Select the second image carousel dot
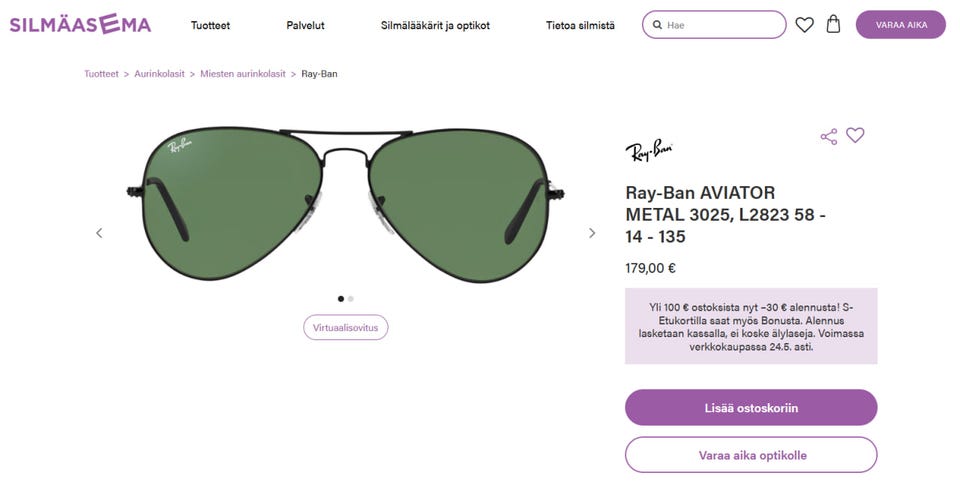This screenshot has height=485, width=960. point(351,299)
